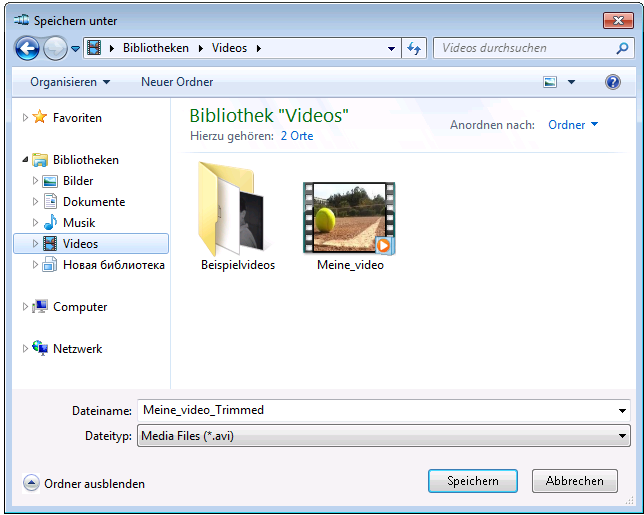Screen dimensions: 644x515
Task: Open the Organisieren menu
Action: (70, 82)
